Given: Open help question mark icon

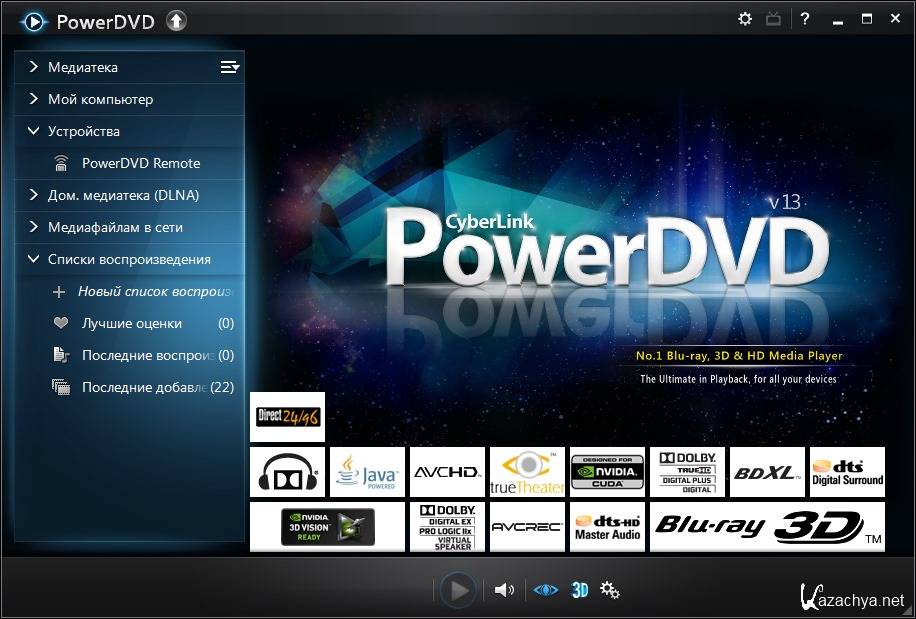Looking at the screenshot, I should click(805, 19).
